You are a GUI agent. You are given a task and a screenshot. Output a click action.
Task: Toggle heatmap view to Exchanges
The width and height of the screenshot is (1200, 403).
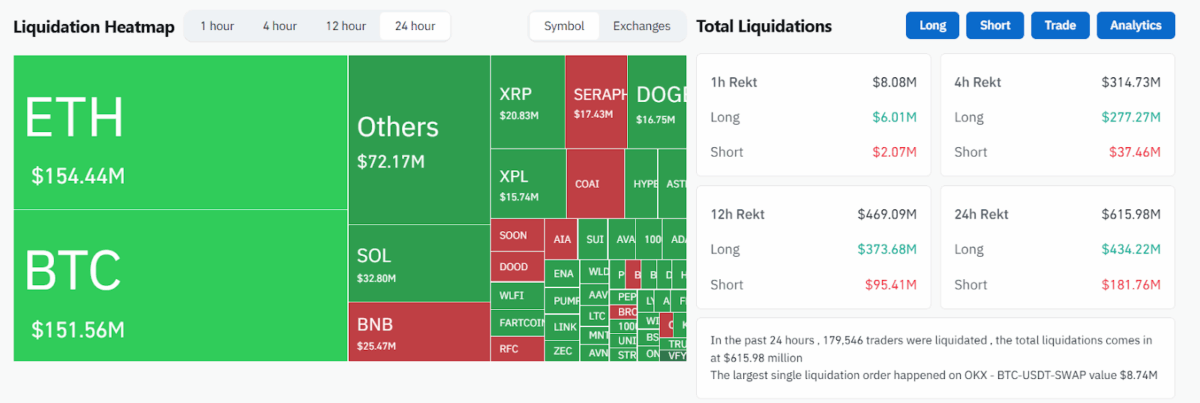coord(641,26)
